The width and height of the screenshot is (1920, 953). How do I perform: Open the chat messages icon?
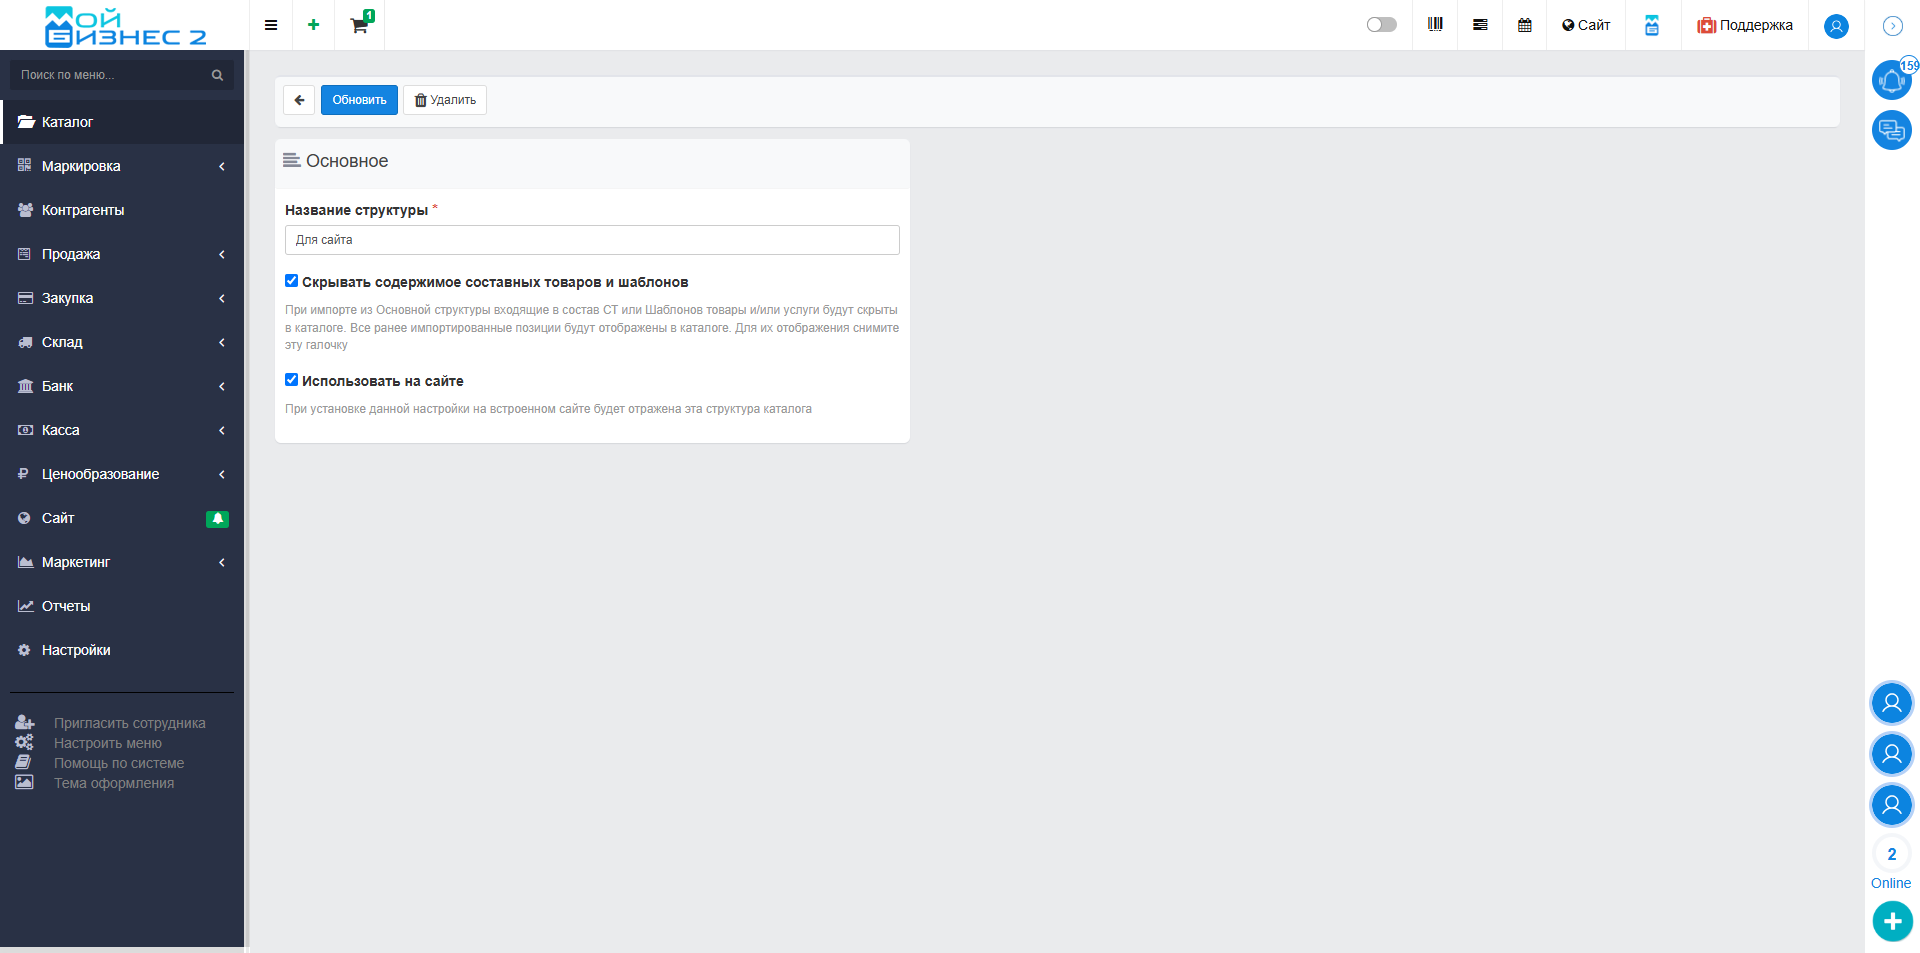point(1891,130)
